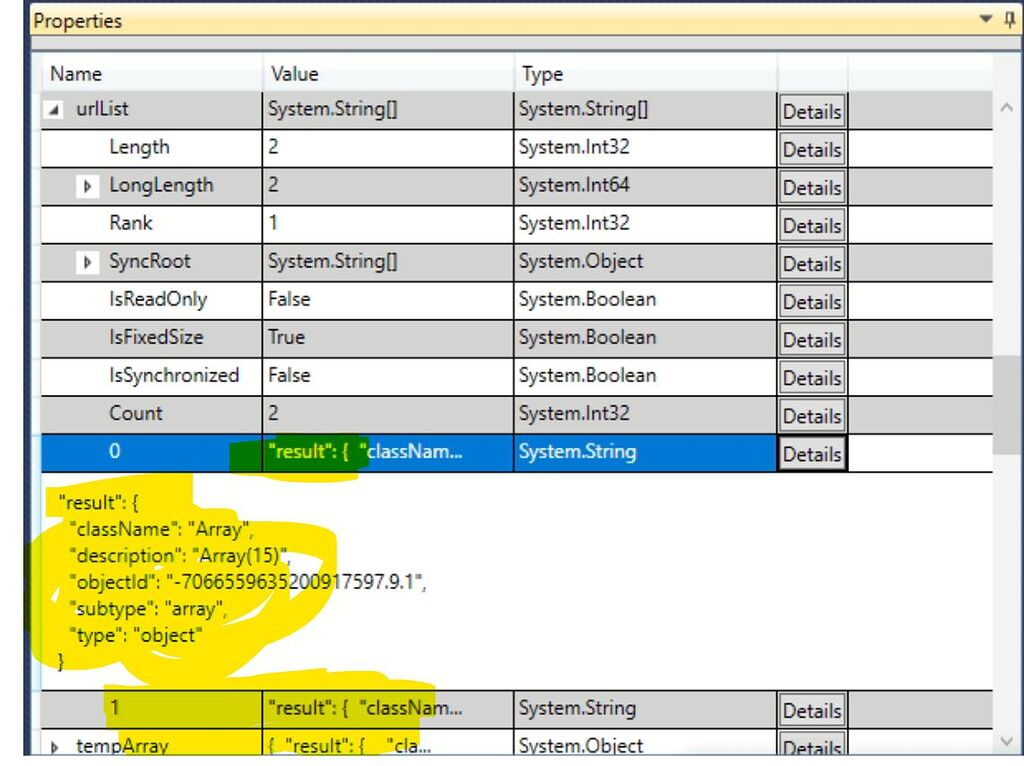Click SyncRoot value System.String[]
The height and width of the screenshot is (766, 1024).
tap(332, 261)
